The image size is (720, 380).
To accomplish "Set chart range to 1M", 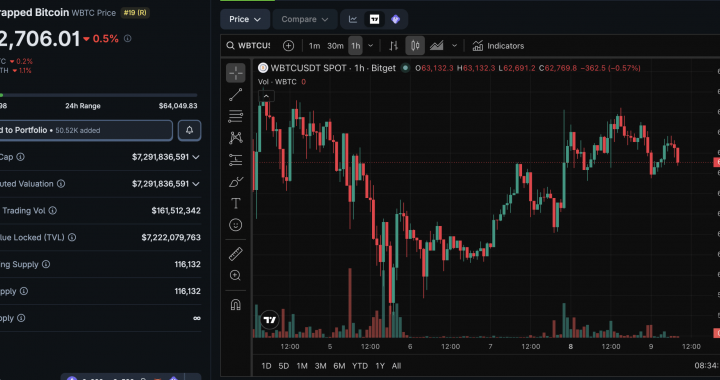I will click(302, 366).
